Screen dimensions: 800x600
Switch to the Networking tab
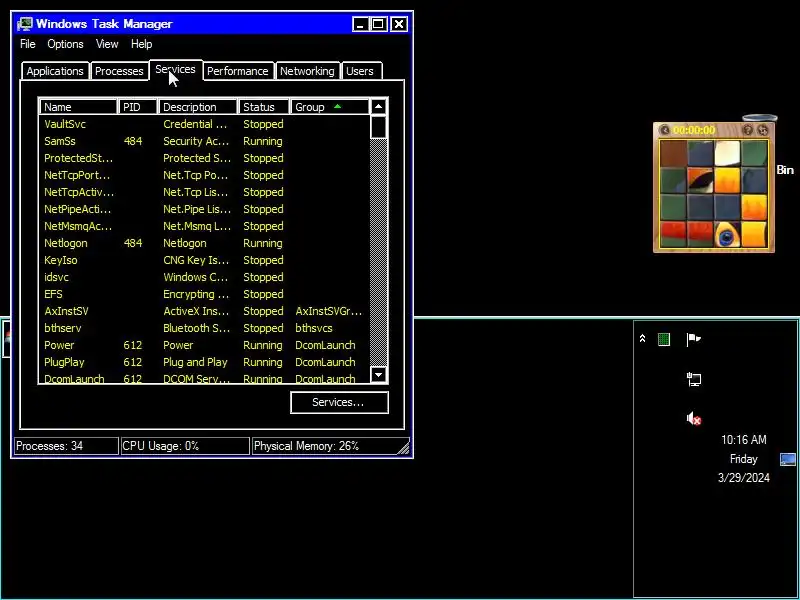pyautogui.click(x=307, y=71)
